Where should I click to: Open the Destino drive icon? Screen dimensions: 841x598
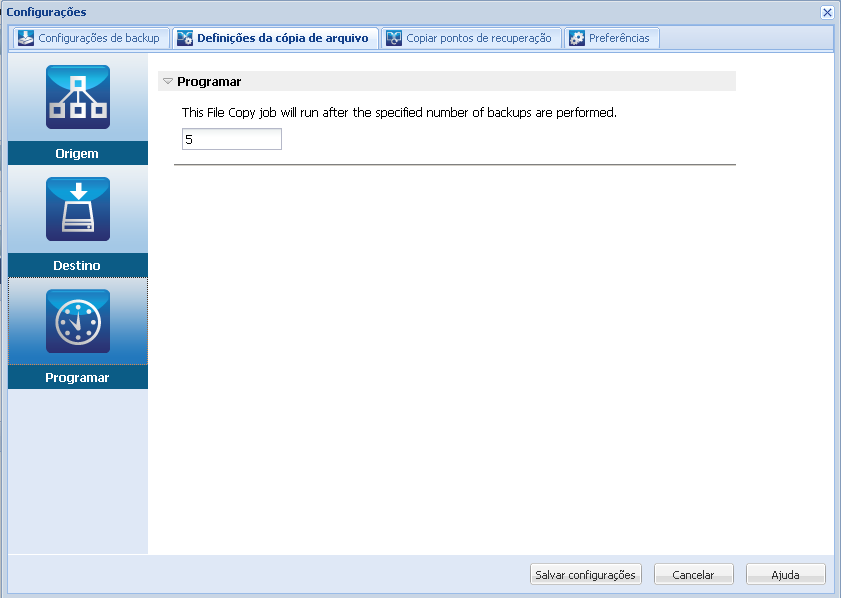(x=78, y=209)
